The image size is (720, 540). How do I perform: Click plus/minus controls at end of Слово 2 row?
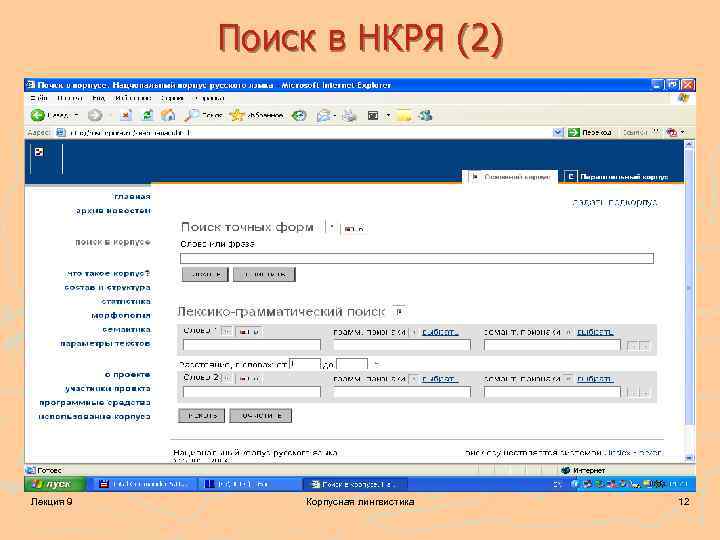point(638,393)
